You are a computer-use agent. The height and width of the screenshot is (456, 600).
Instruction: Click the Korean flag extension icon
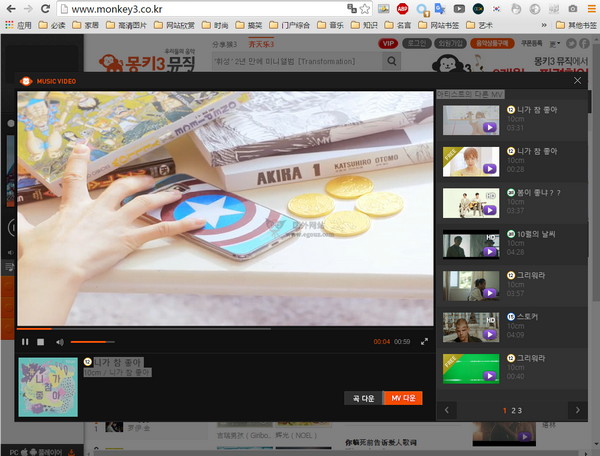(x=497, y=9)
